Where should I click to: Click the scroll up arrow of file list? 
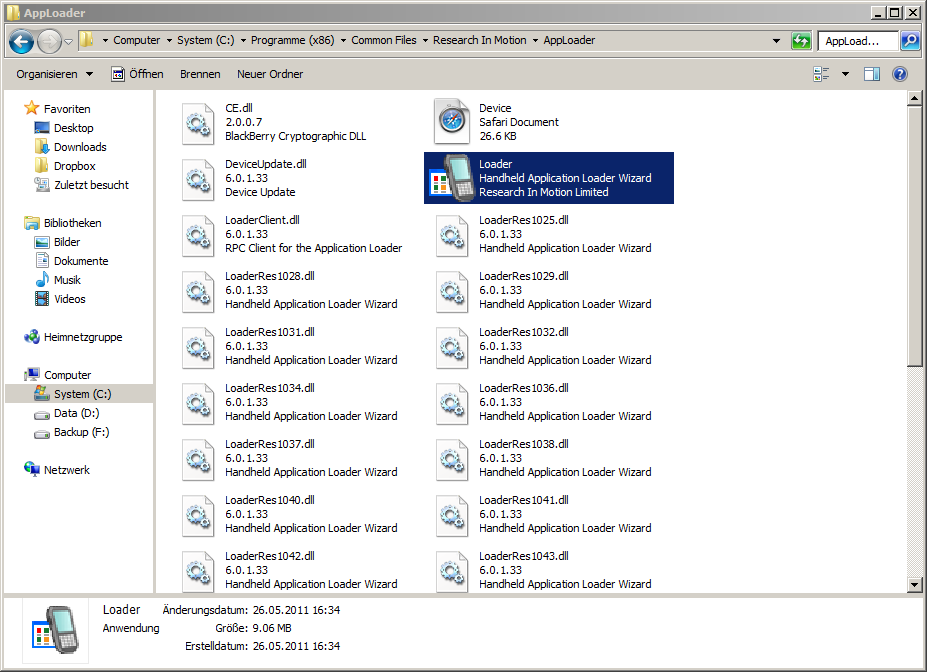pyautogui.click(x=914, y=98)
